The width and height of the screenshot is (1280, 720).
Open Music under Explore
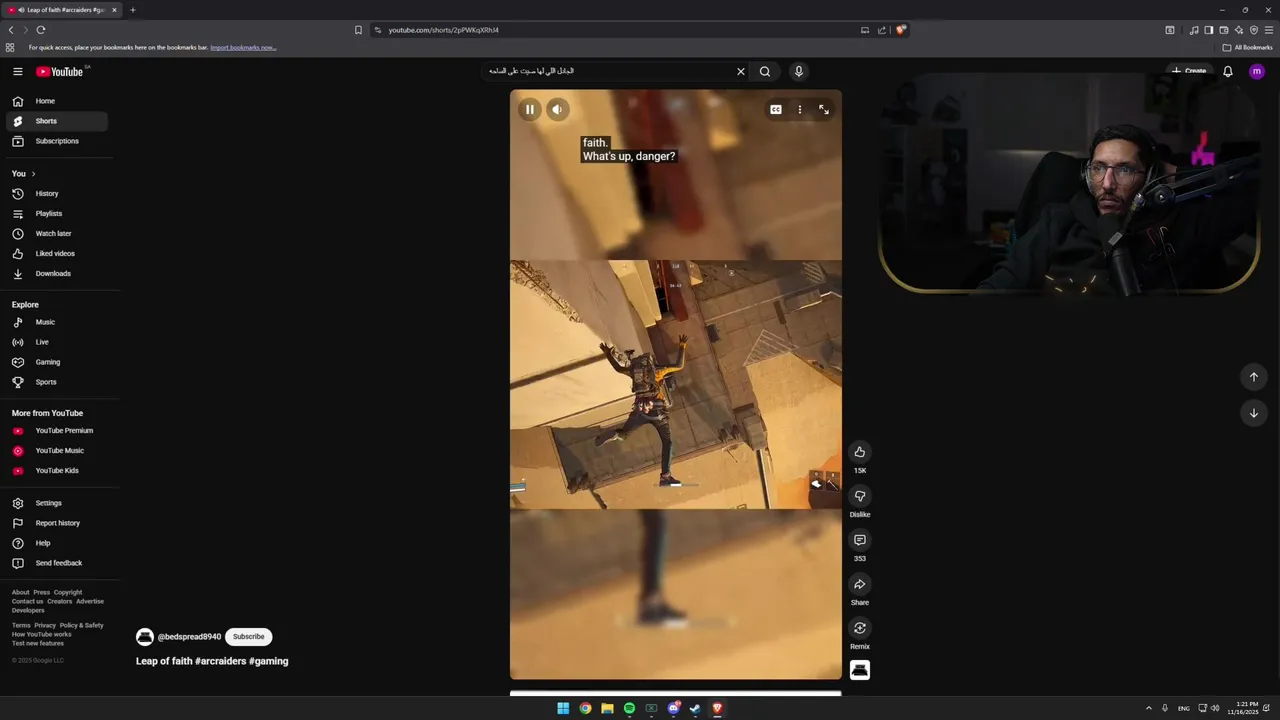tap(57, 322)
